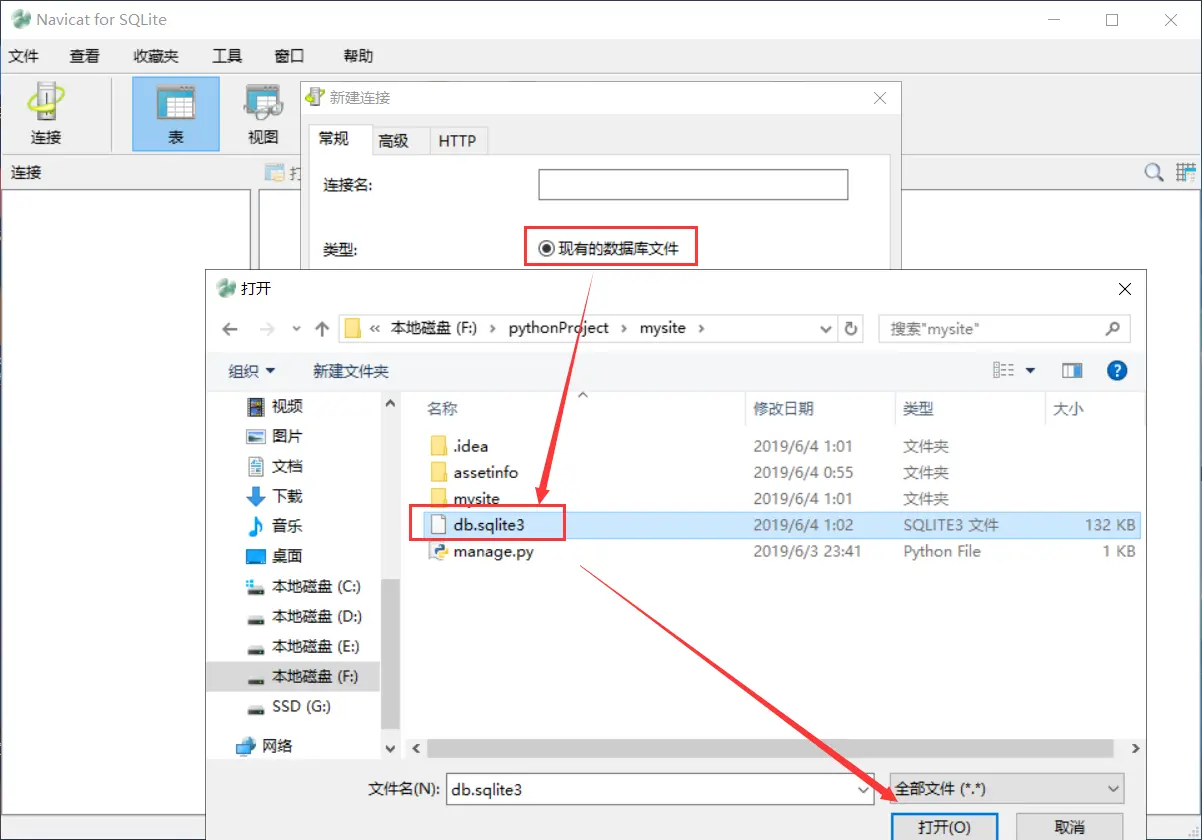The height and width of the screenshot is (840, 1202).
Task: Toggle the preview pane icon
Action: point(1072,371)
